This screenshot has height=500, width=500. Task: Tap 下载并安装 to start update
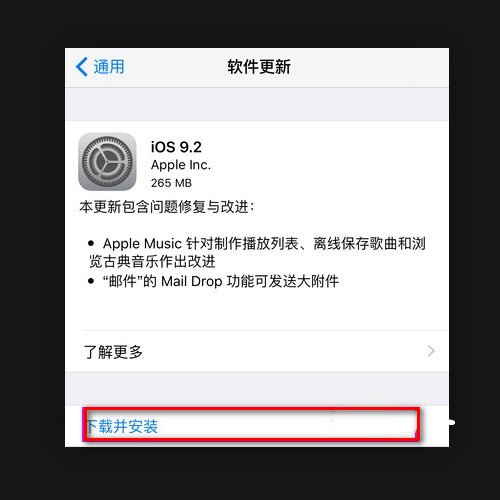pyautogui.click(x=122, y=426)
